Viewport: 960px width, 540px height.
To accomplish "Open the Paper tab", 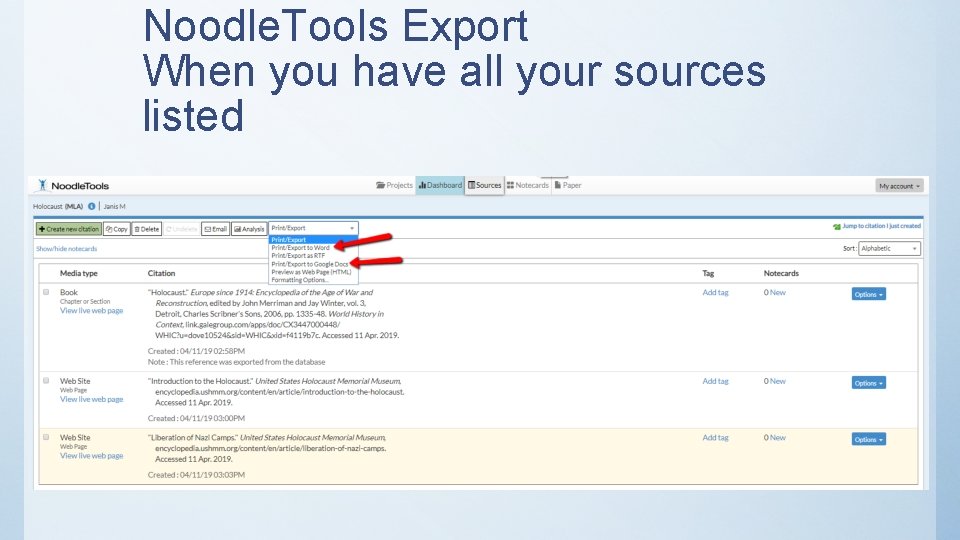I will (568, 185).
